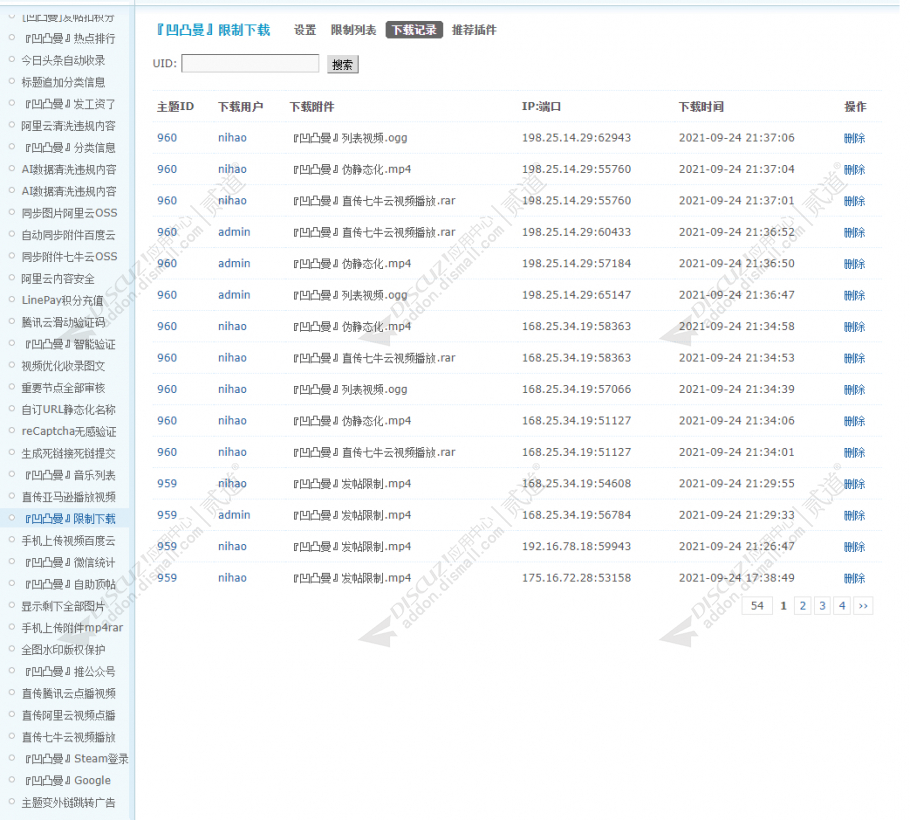
Task: Go to page 4
Action: [842, 606]
